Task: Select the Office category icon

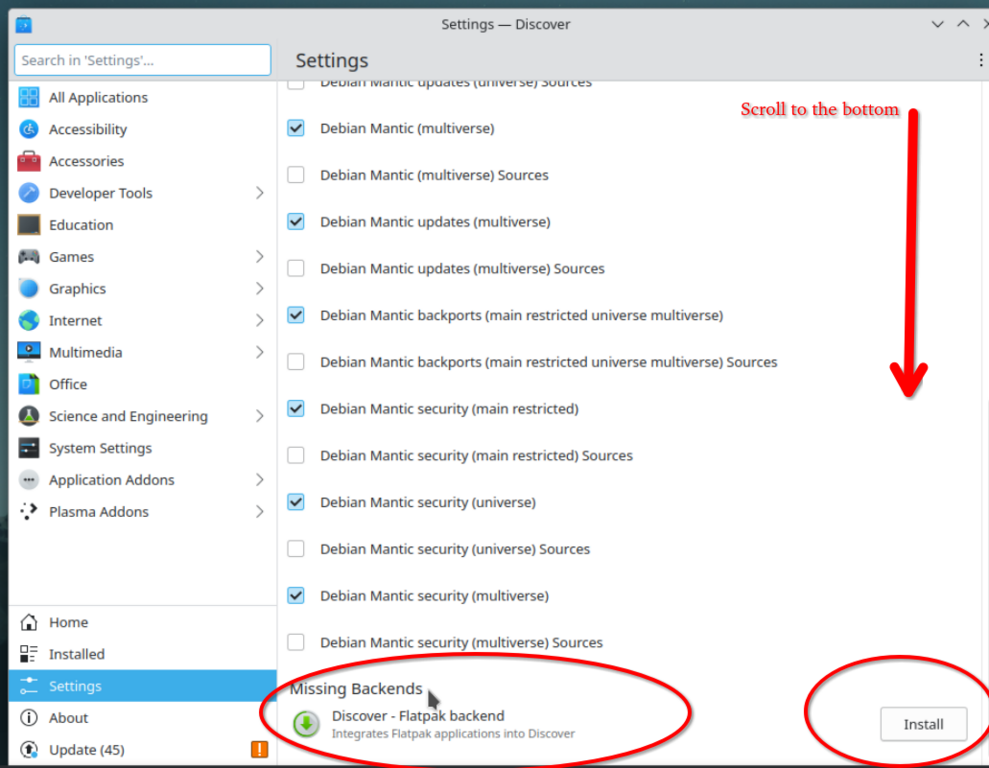Action: click(x=29, y=384)
